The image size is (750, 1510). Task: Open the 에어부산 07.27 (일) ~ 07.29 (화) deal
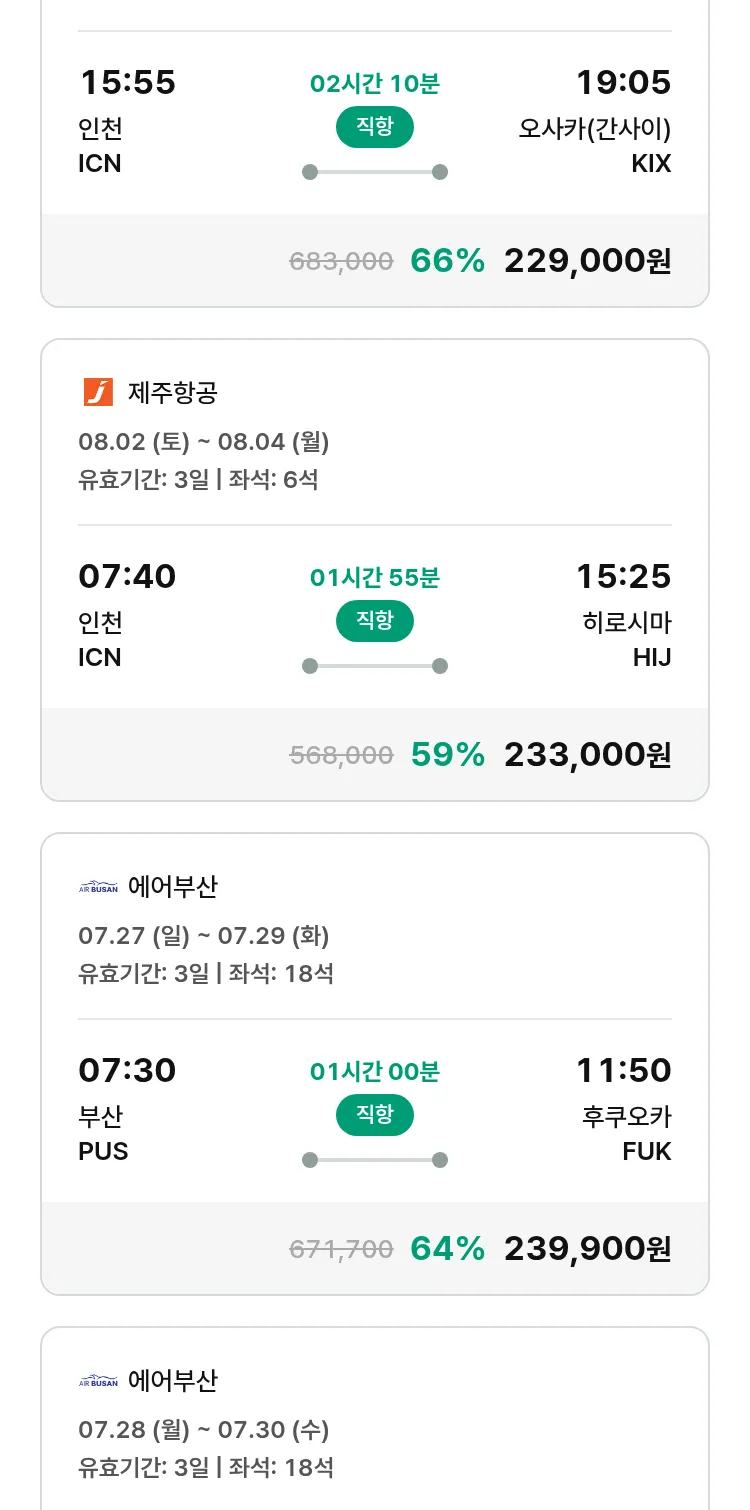pos(203,936)
